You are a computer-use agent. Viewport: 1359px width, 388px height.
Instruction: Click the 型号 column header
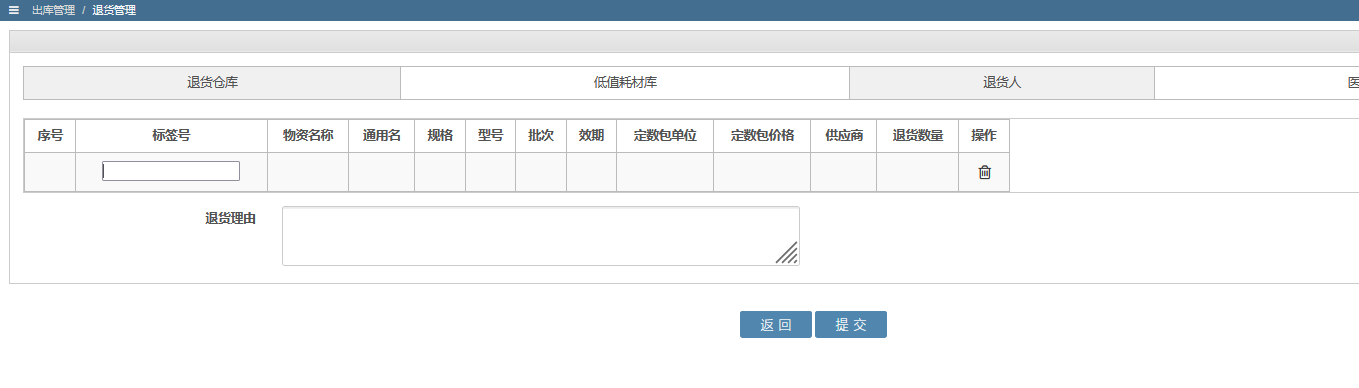point(491,136)
